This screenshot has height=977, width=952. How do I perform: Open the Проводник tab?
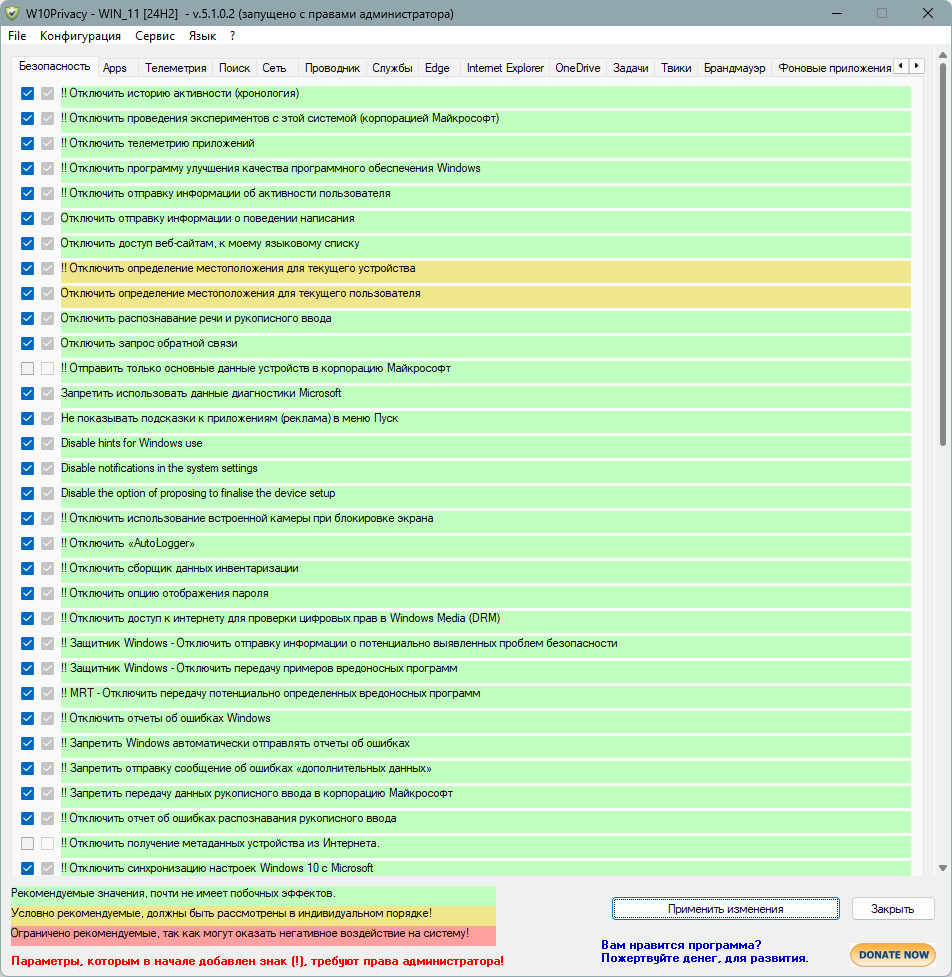coord(332,68)
